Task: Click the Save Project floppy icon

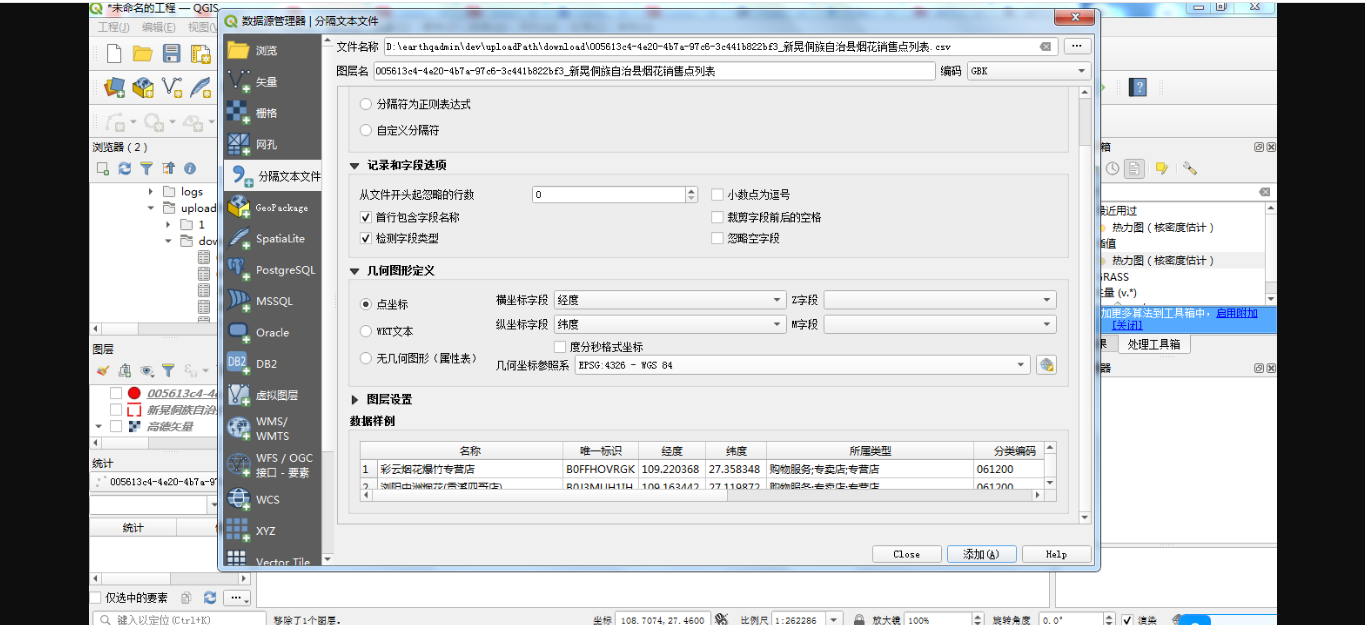Action: (171, 54)
